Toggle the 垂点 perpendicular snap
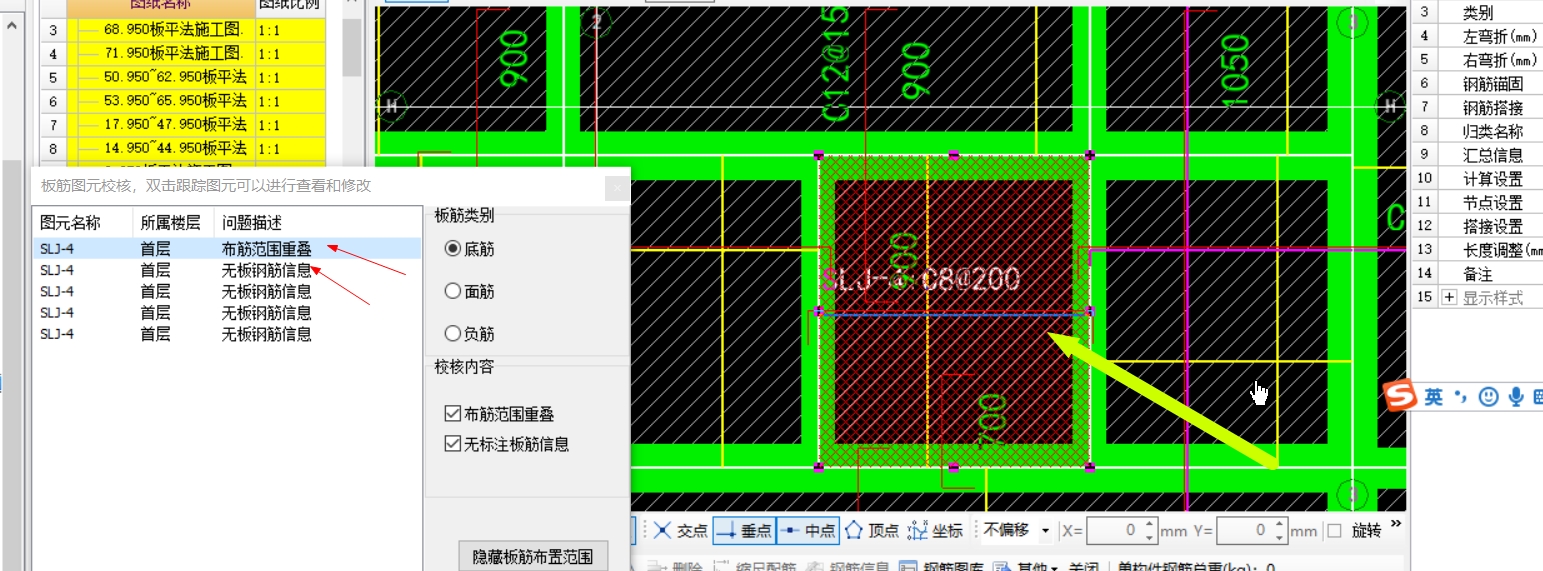The height and width of the screenshot is (571, 1543). [x=743, y=531]
